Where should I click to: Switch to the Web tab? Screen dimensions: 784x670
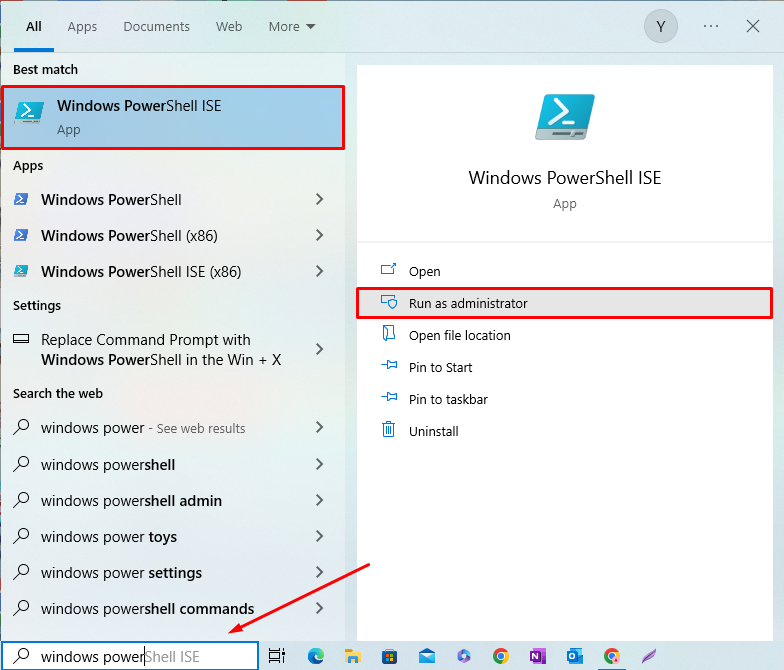coord(229,26)
